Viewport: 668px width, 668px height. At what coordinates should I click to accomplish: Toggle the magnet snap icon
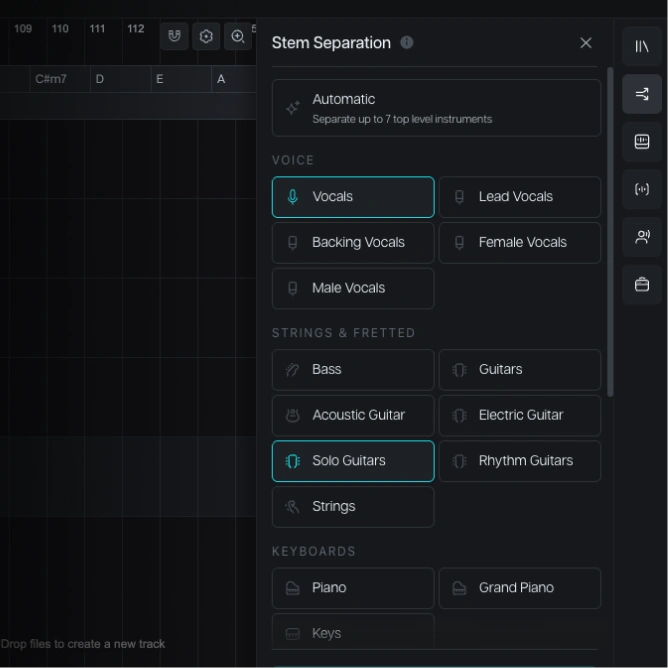174,36
